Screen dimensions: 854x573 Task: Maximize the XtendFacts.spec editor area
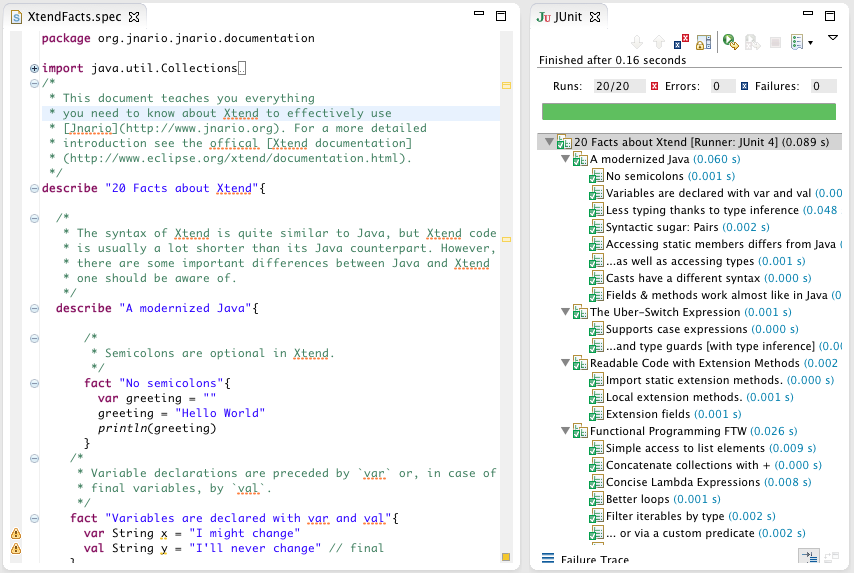click(x=501, y=16)
